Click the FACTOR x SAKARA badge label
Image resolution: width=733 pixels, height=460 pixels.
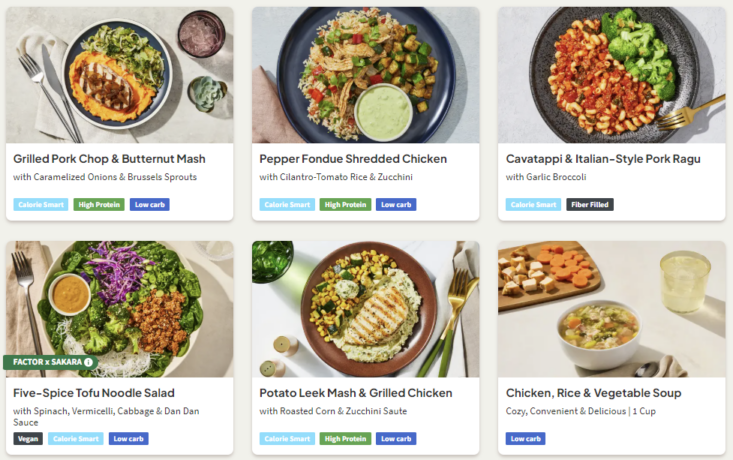[46, 362]
